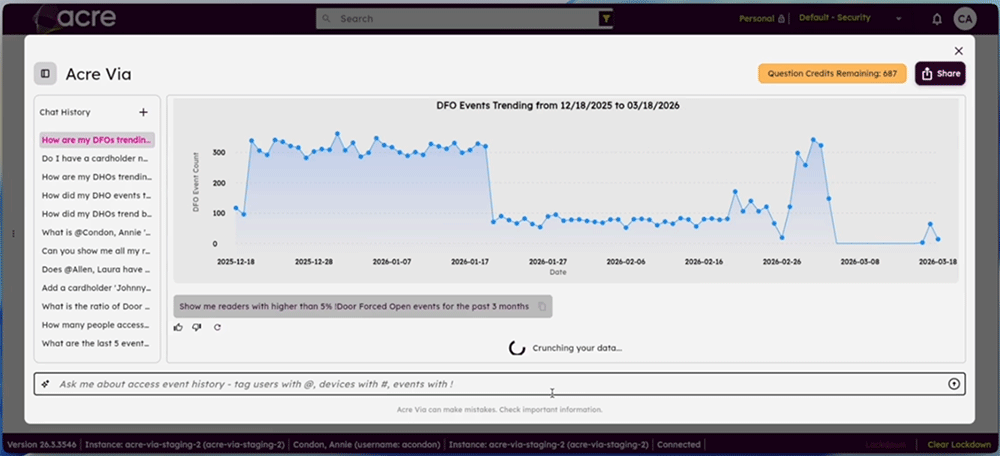
Task: Copy the Door Forced Open query text
Action: pyautogui.click(x=542, y=306)
